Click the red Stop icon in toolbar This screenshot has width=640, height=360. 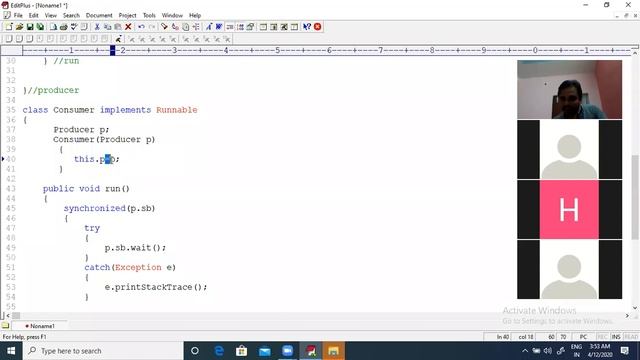(318, 27)
